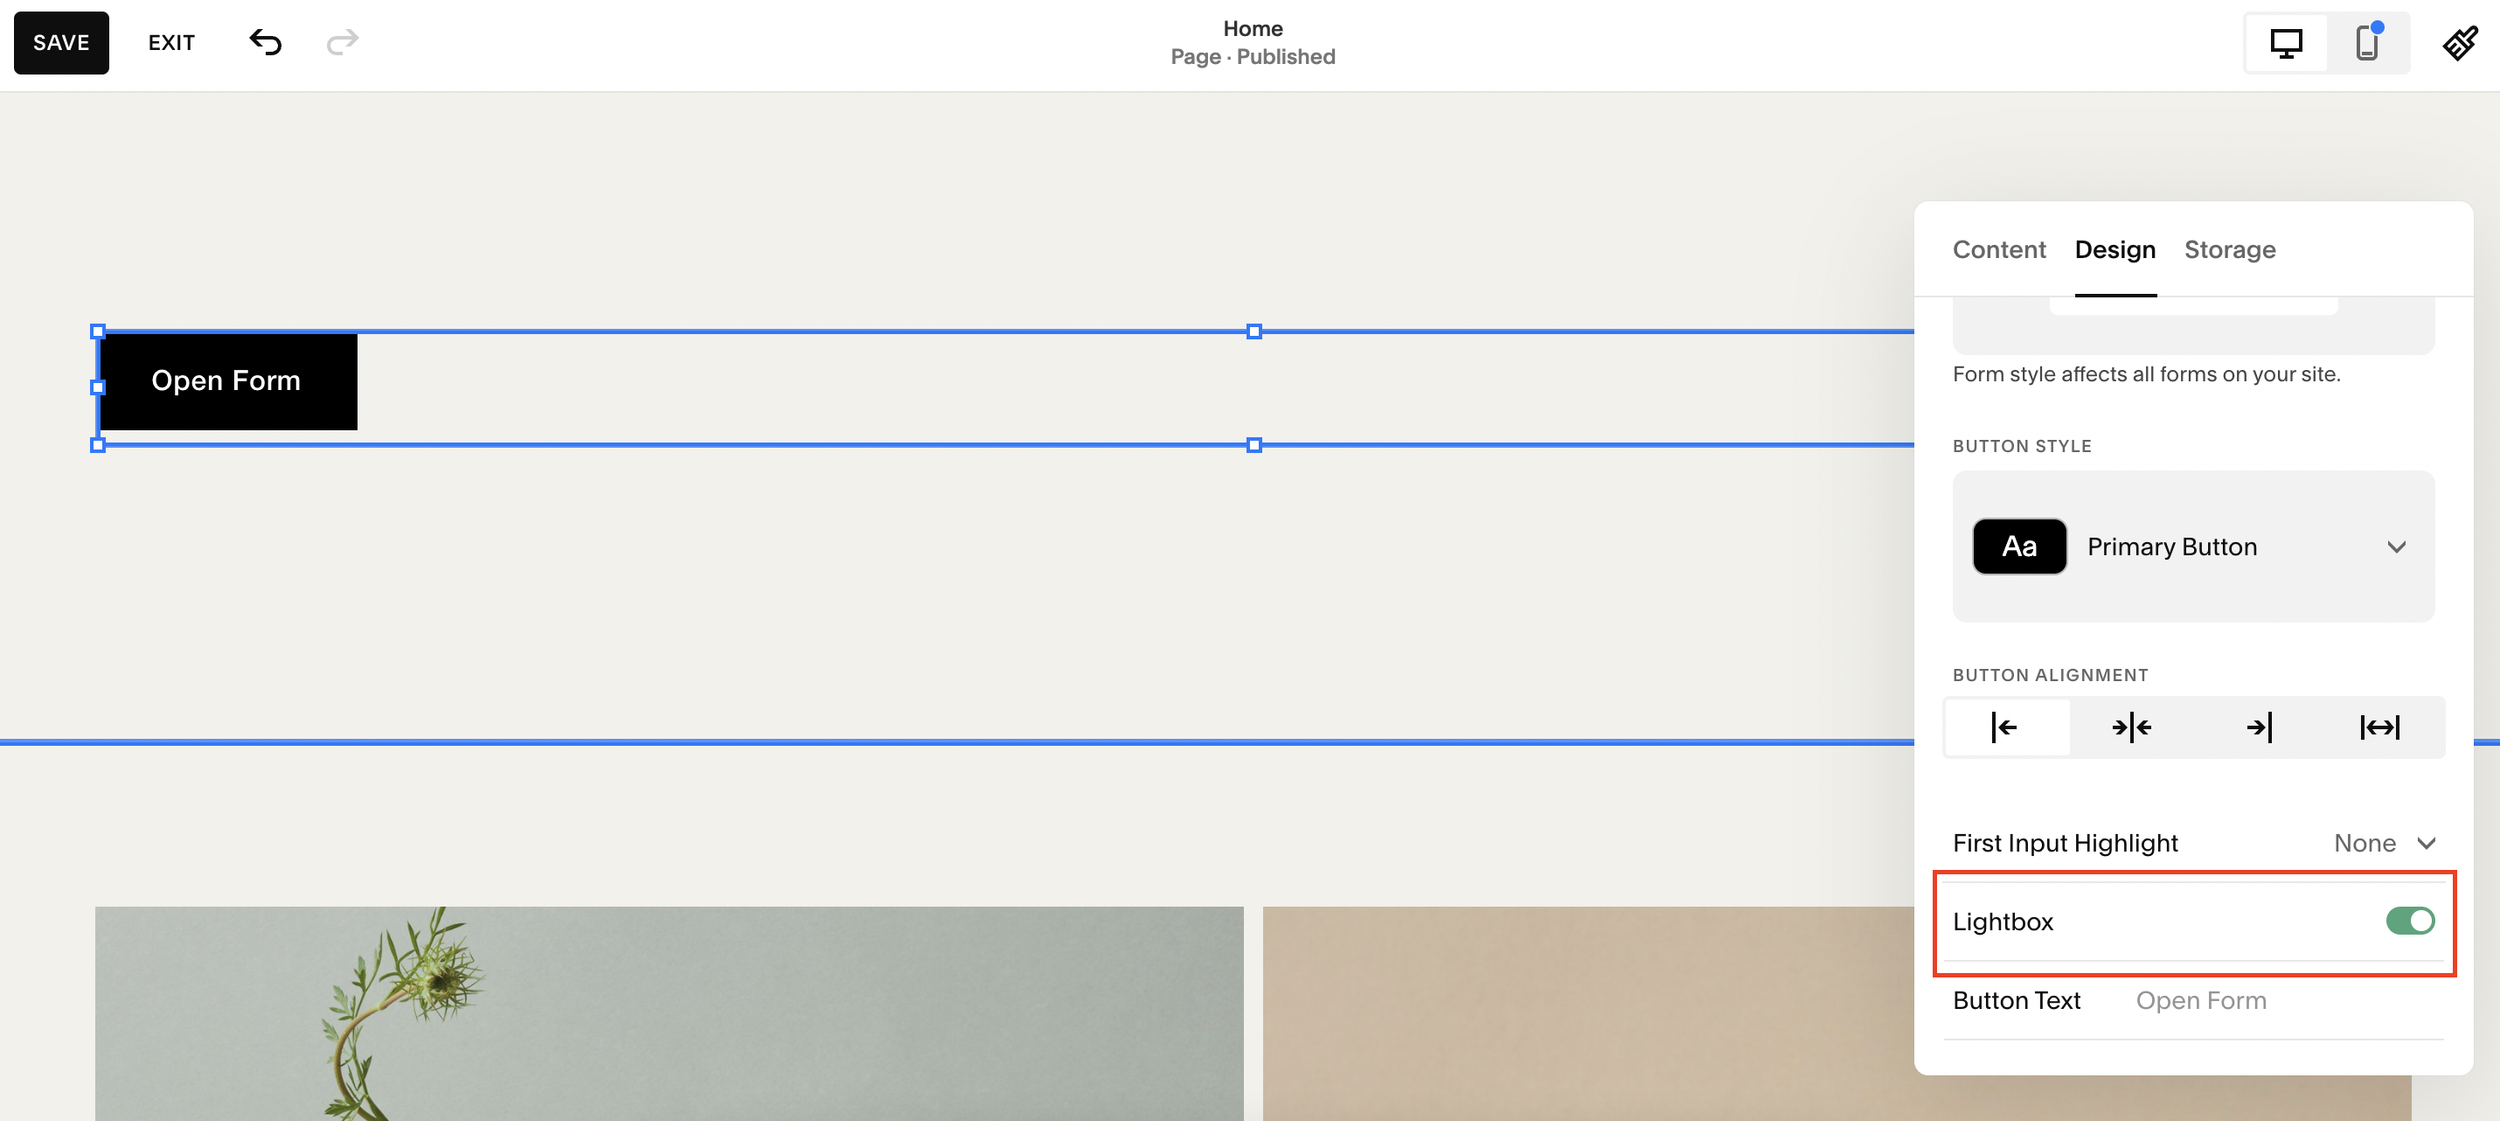Switch to desktop view icon

click(x=2286, y=43)
